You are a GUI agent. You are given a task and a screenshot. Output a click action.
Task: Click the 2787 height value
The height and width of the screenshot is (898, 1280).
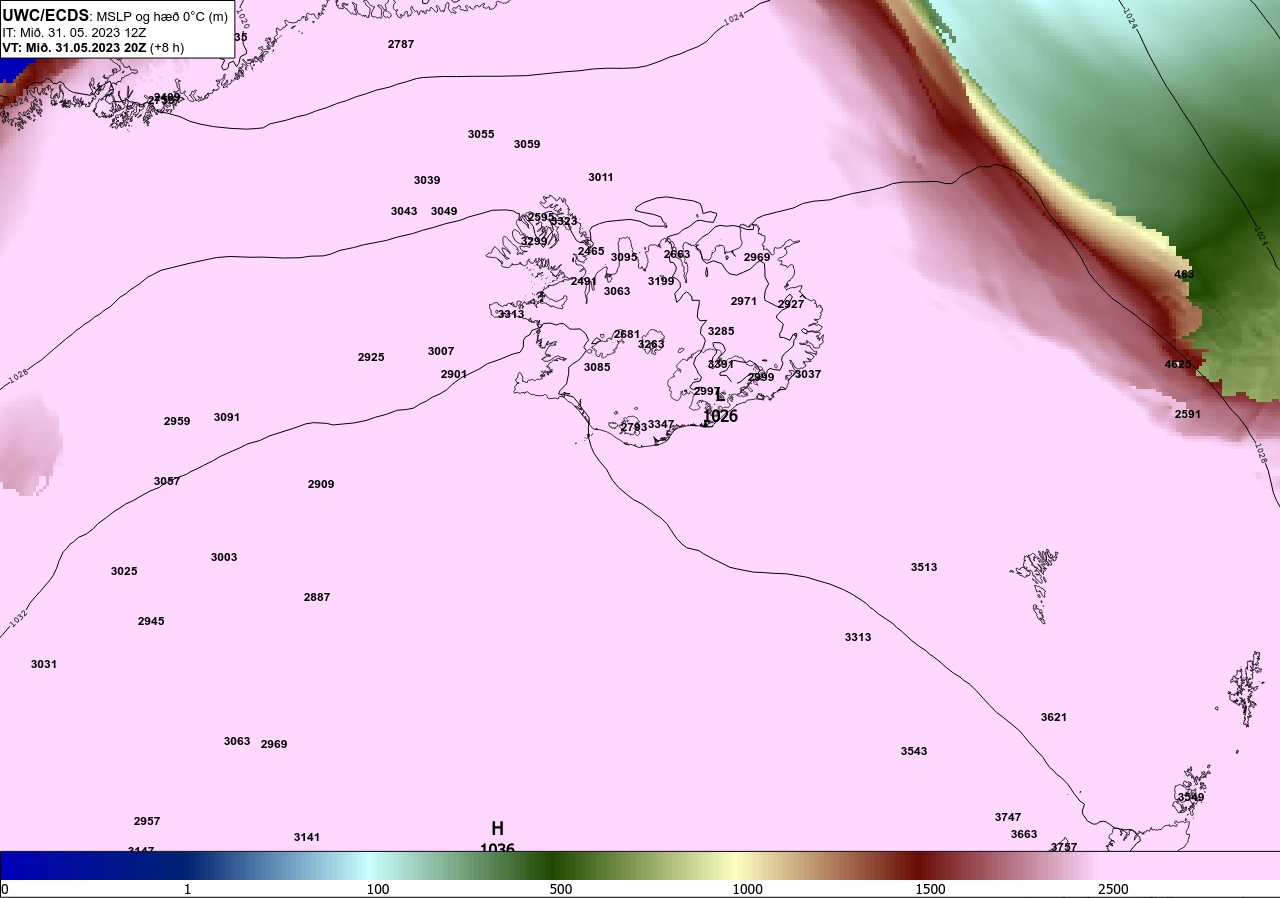(401, 44)
